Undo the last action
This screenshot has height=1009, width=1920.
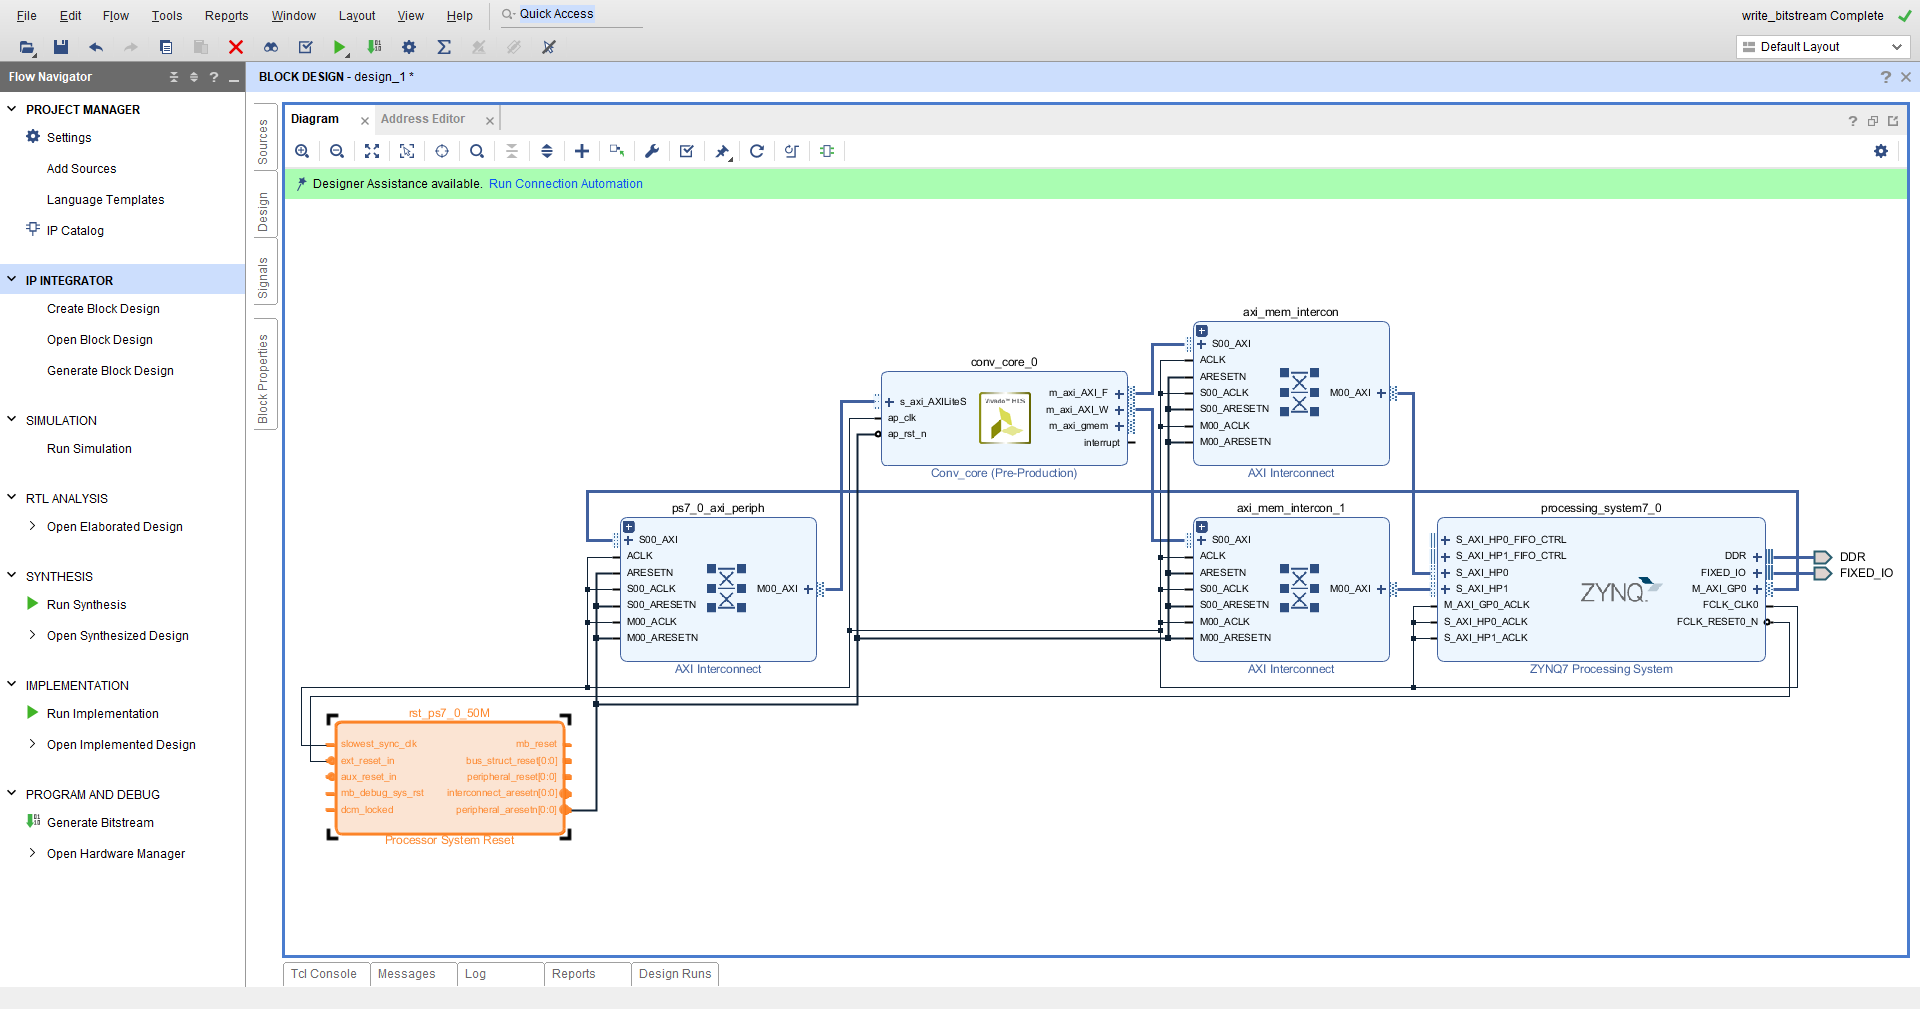tap(96, 47)
